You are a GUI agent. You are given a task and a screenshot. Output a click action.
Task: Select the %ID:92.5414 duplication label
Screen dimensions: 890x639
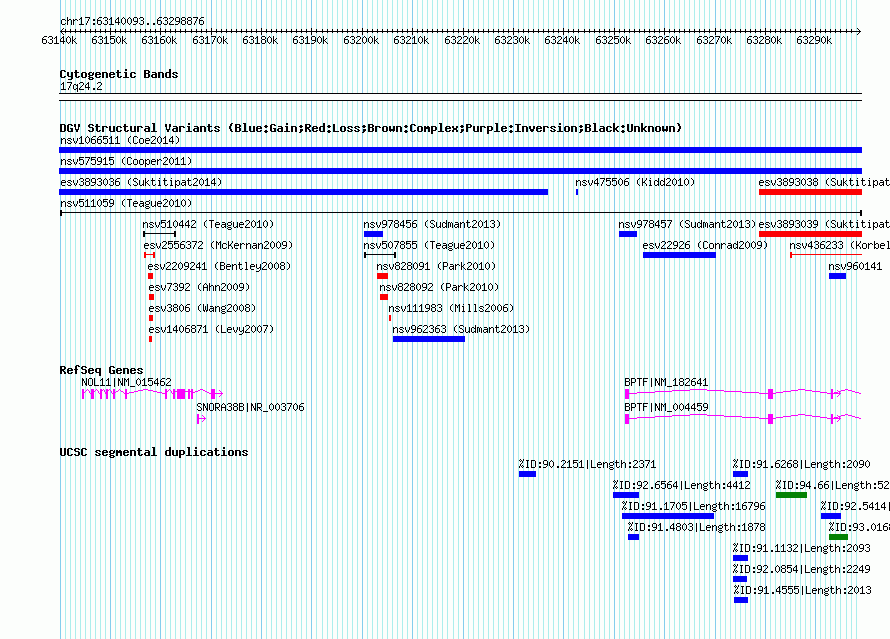(854, 506)
